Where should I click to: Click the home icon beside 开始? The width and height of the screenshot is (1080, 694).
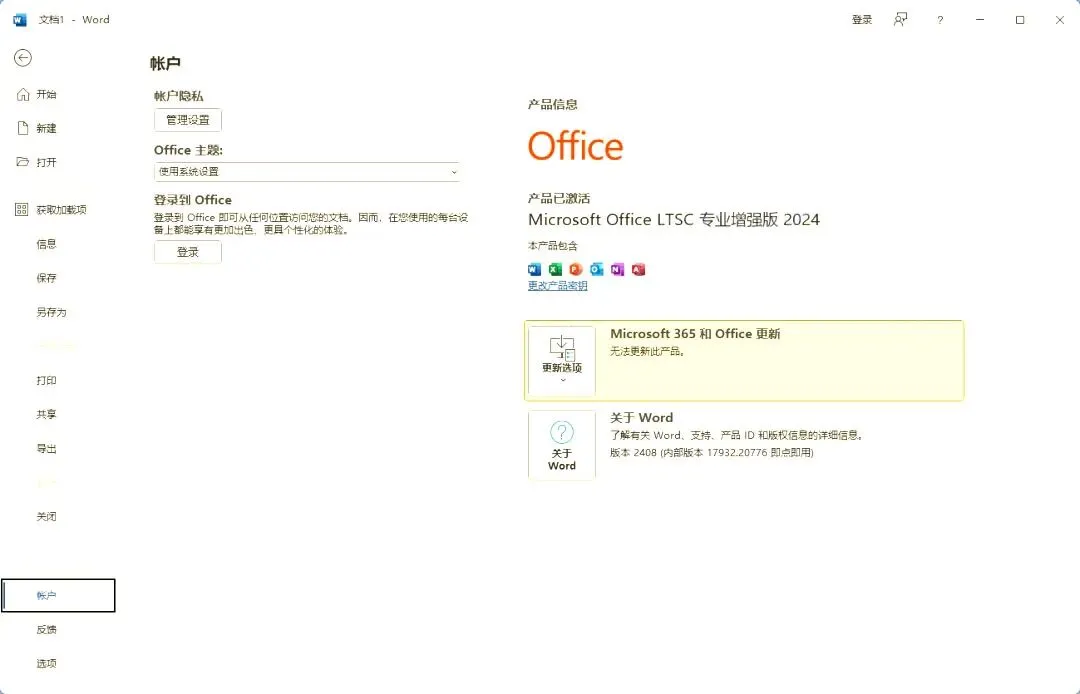(23, 94)
